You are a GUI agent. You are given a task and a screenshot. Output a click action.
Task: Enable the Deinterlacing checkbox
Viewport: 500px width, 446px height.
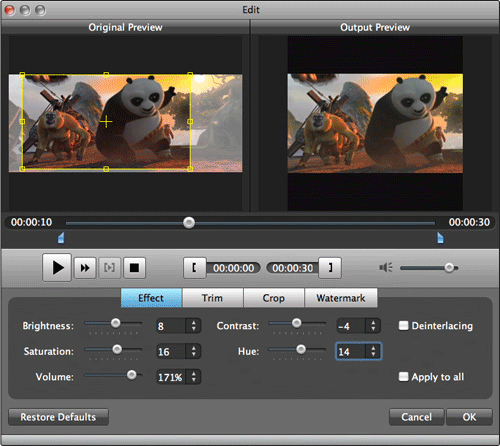[403, 325]
